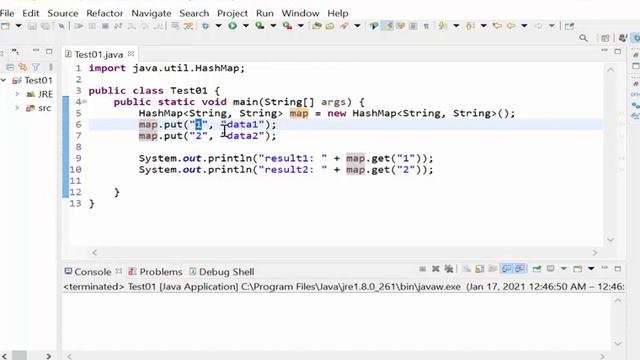Click the Open Type icon
Viewport: 640px width, 360px height.
coord(330,26)
